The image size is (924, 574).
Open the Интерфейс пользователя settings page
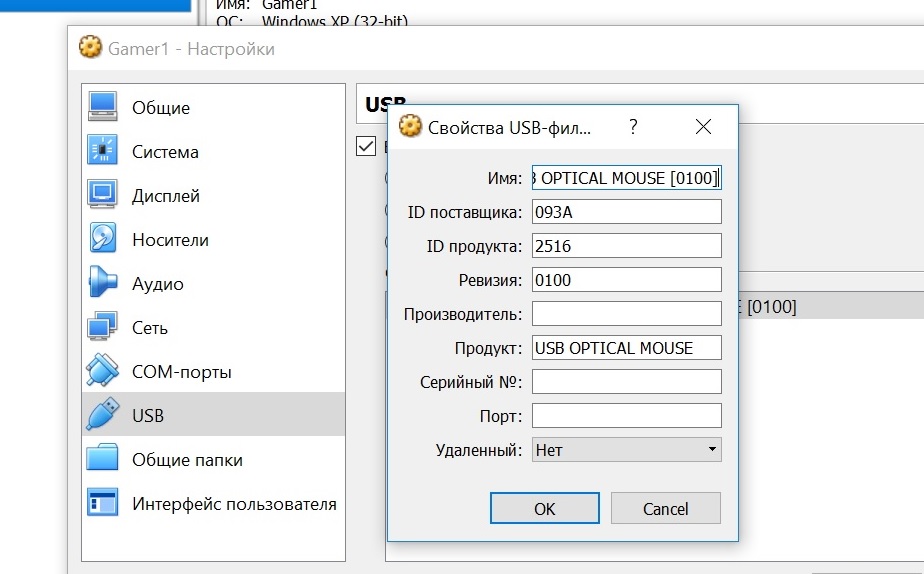click(234, 504)
